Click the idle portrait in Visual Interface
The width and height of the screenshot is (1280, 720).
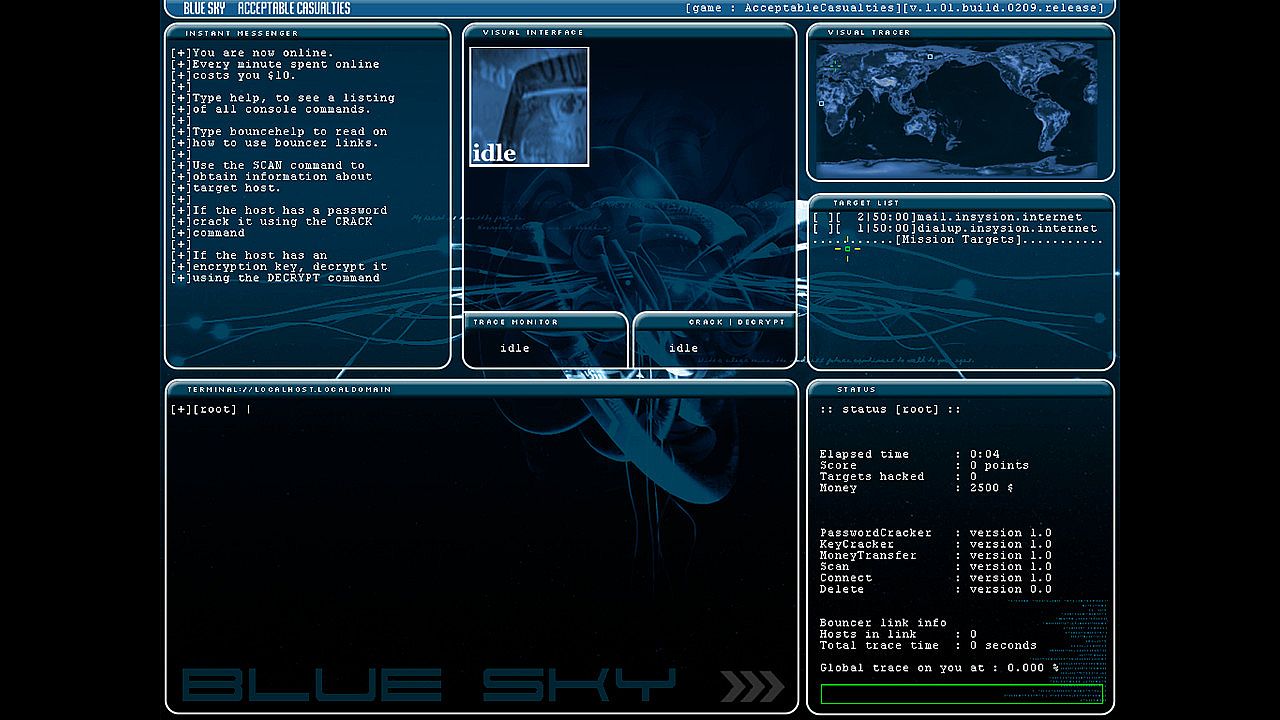pos(529,106)
